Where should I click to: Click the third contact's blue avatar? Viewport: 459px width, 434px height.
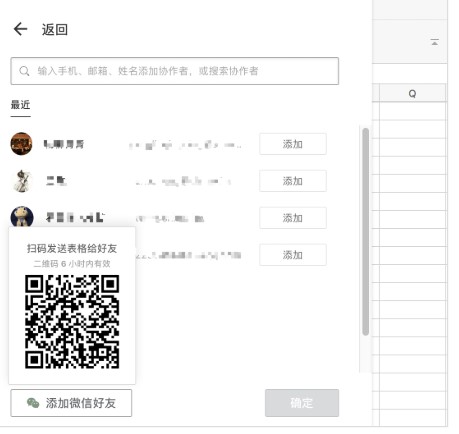tap(22, 217)
